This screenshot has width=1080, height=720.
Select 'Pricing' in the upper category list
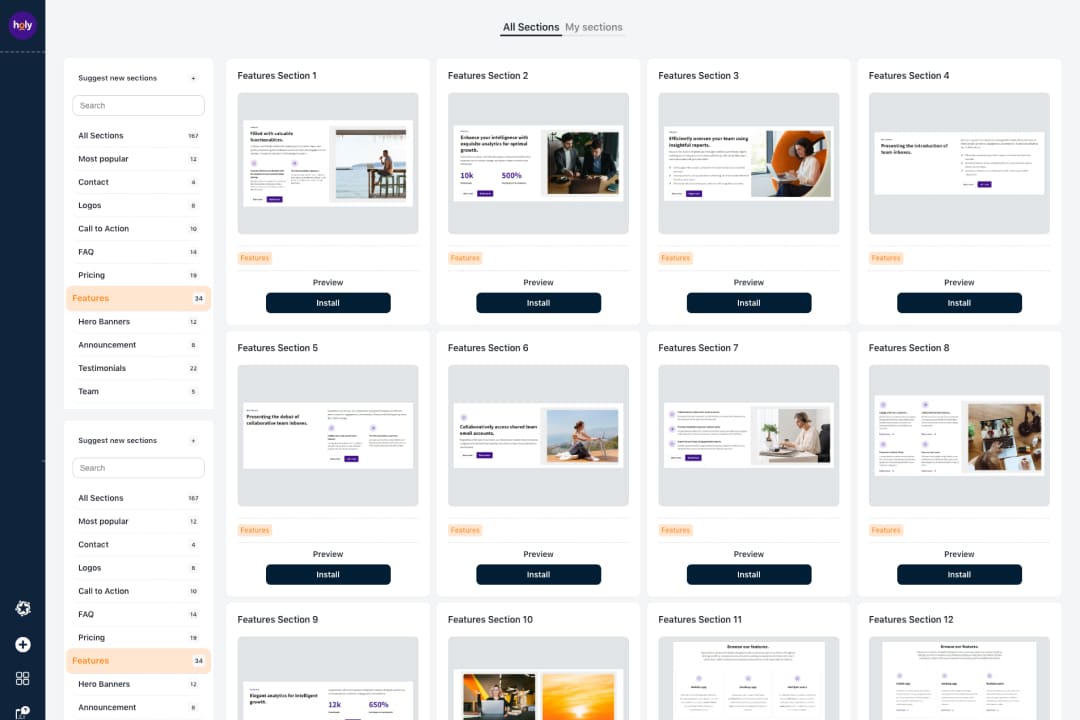coord(138,275)
